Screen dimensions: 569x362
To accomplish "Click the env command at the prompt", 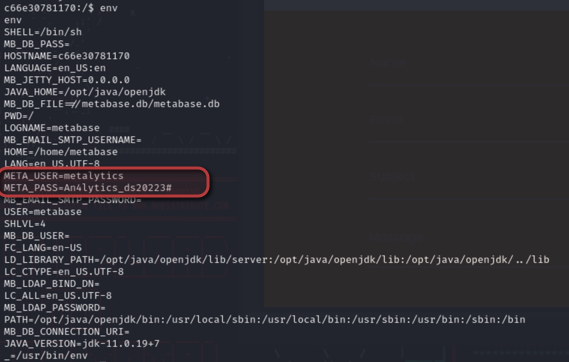I will coord(109,8).
